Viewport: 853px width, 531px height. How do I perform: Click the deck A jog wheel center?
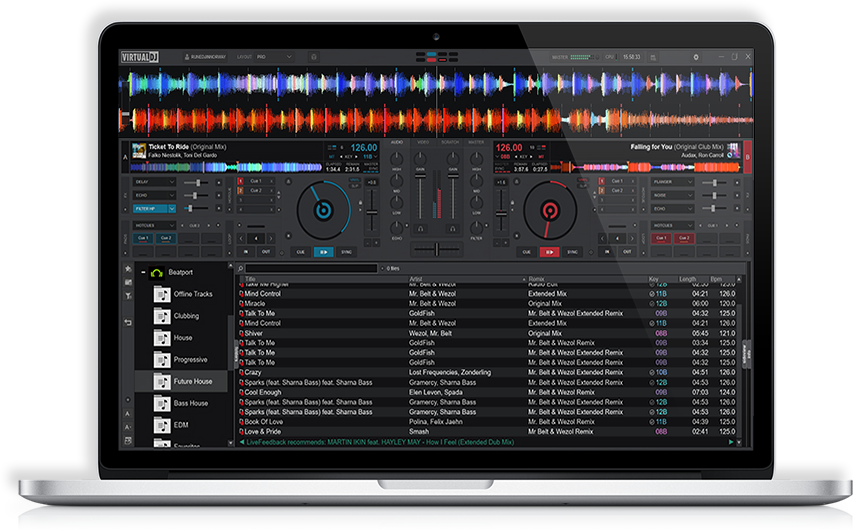(324, 211)
